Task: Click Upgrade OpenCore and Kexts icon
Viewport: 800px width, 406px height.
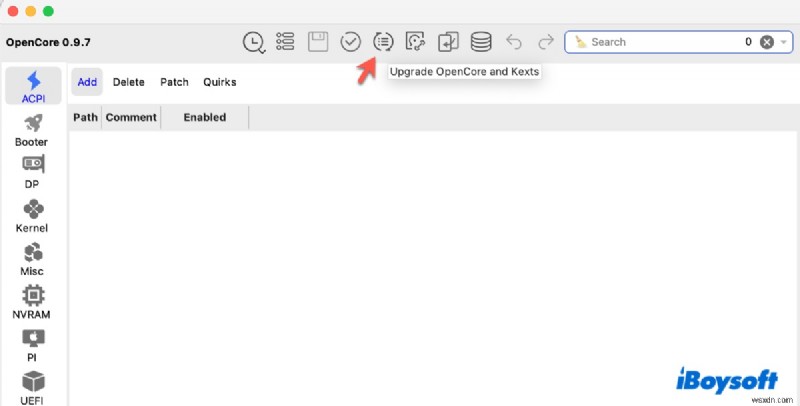Action: [x=383, y=42]
